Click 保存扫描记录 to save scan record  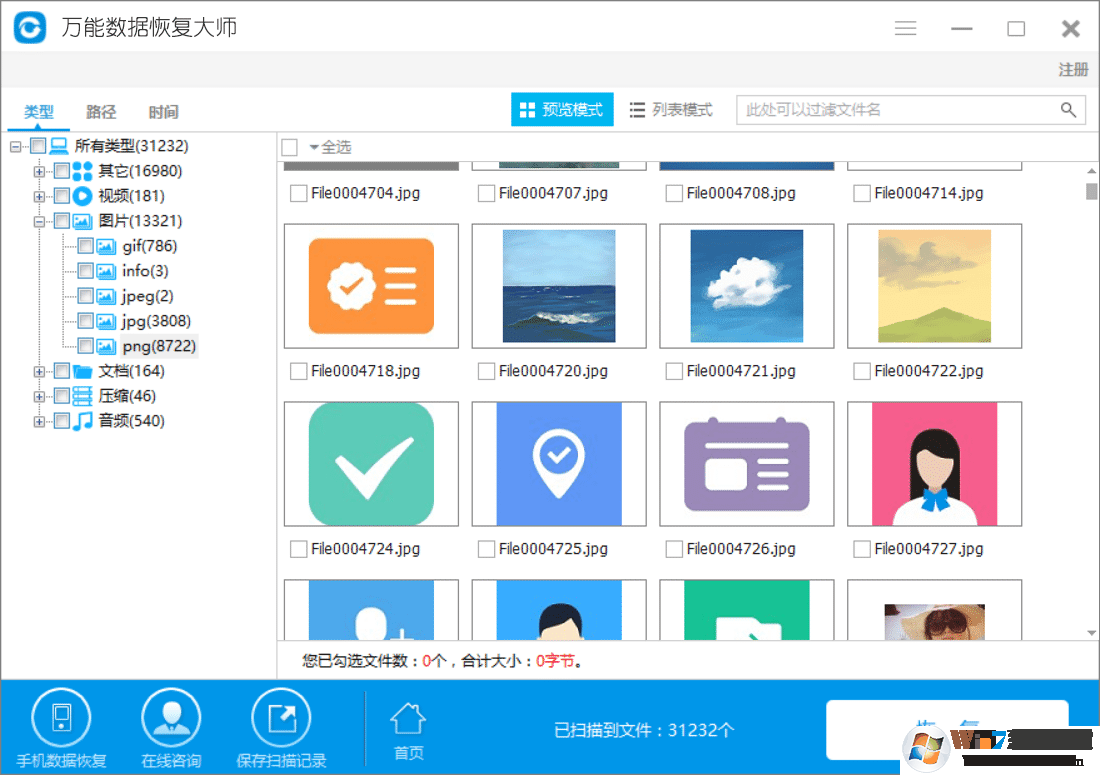tap(281, 728)
